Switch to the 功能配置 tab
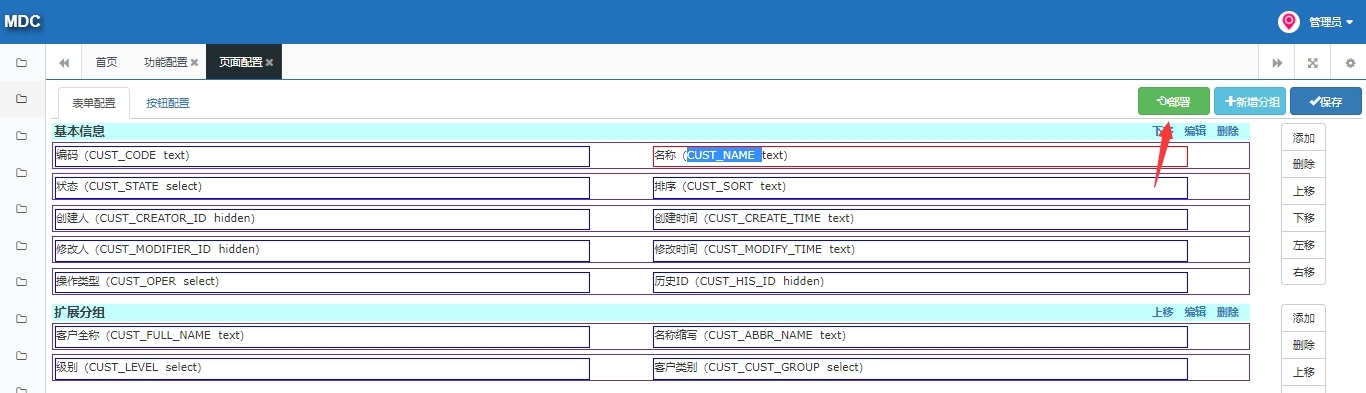Image resolution: width=1366 pixels, height=393 pixels. tap(165, 62)
